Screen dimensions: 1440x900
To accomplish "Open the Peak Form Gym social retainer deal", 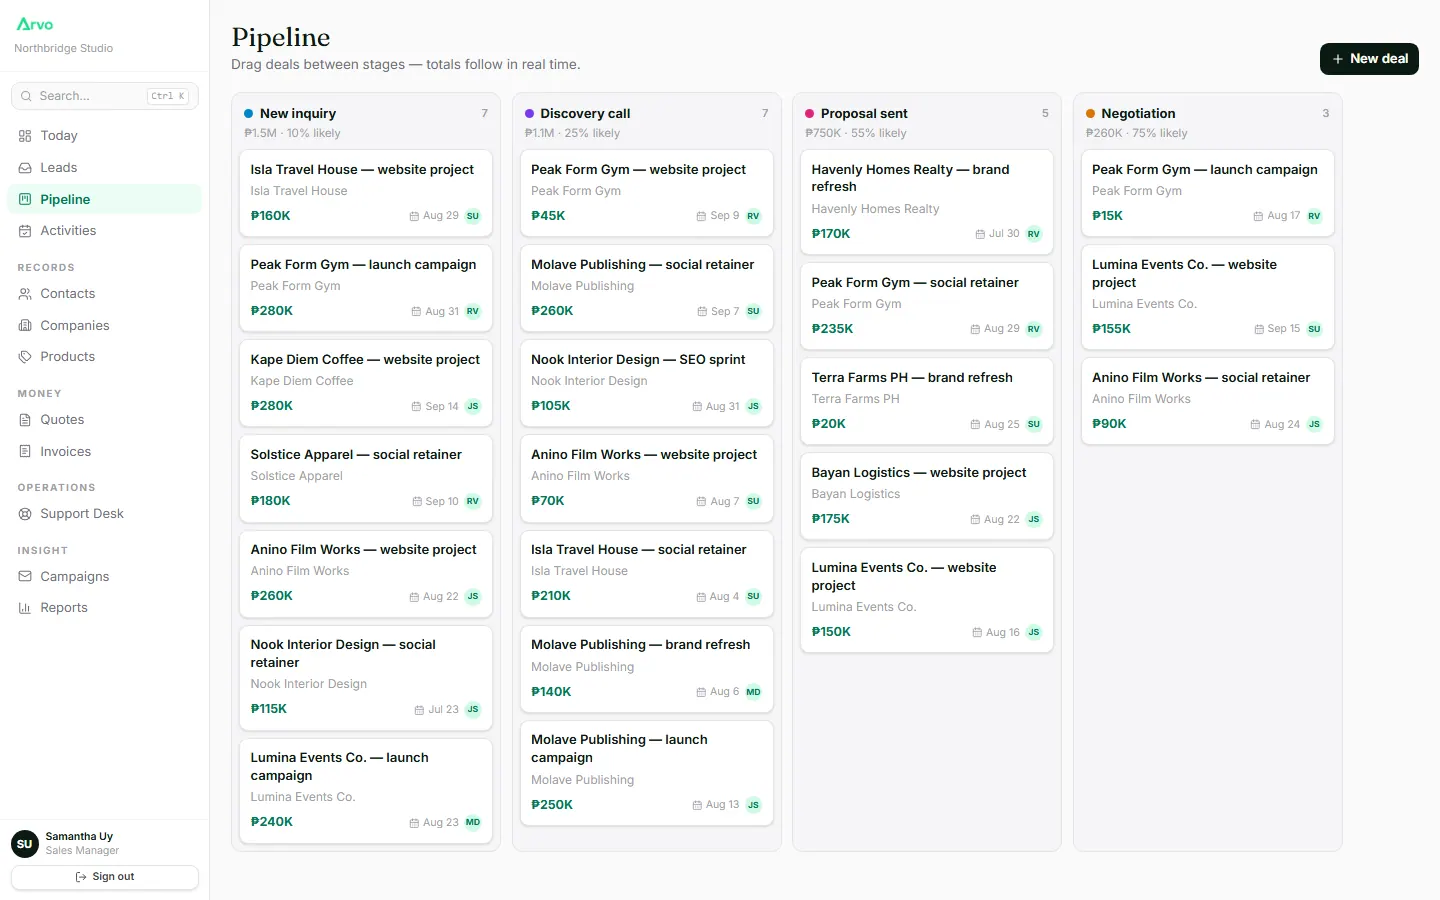I will (927, 305).
